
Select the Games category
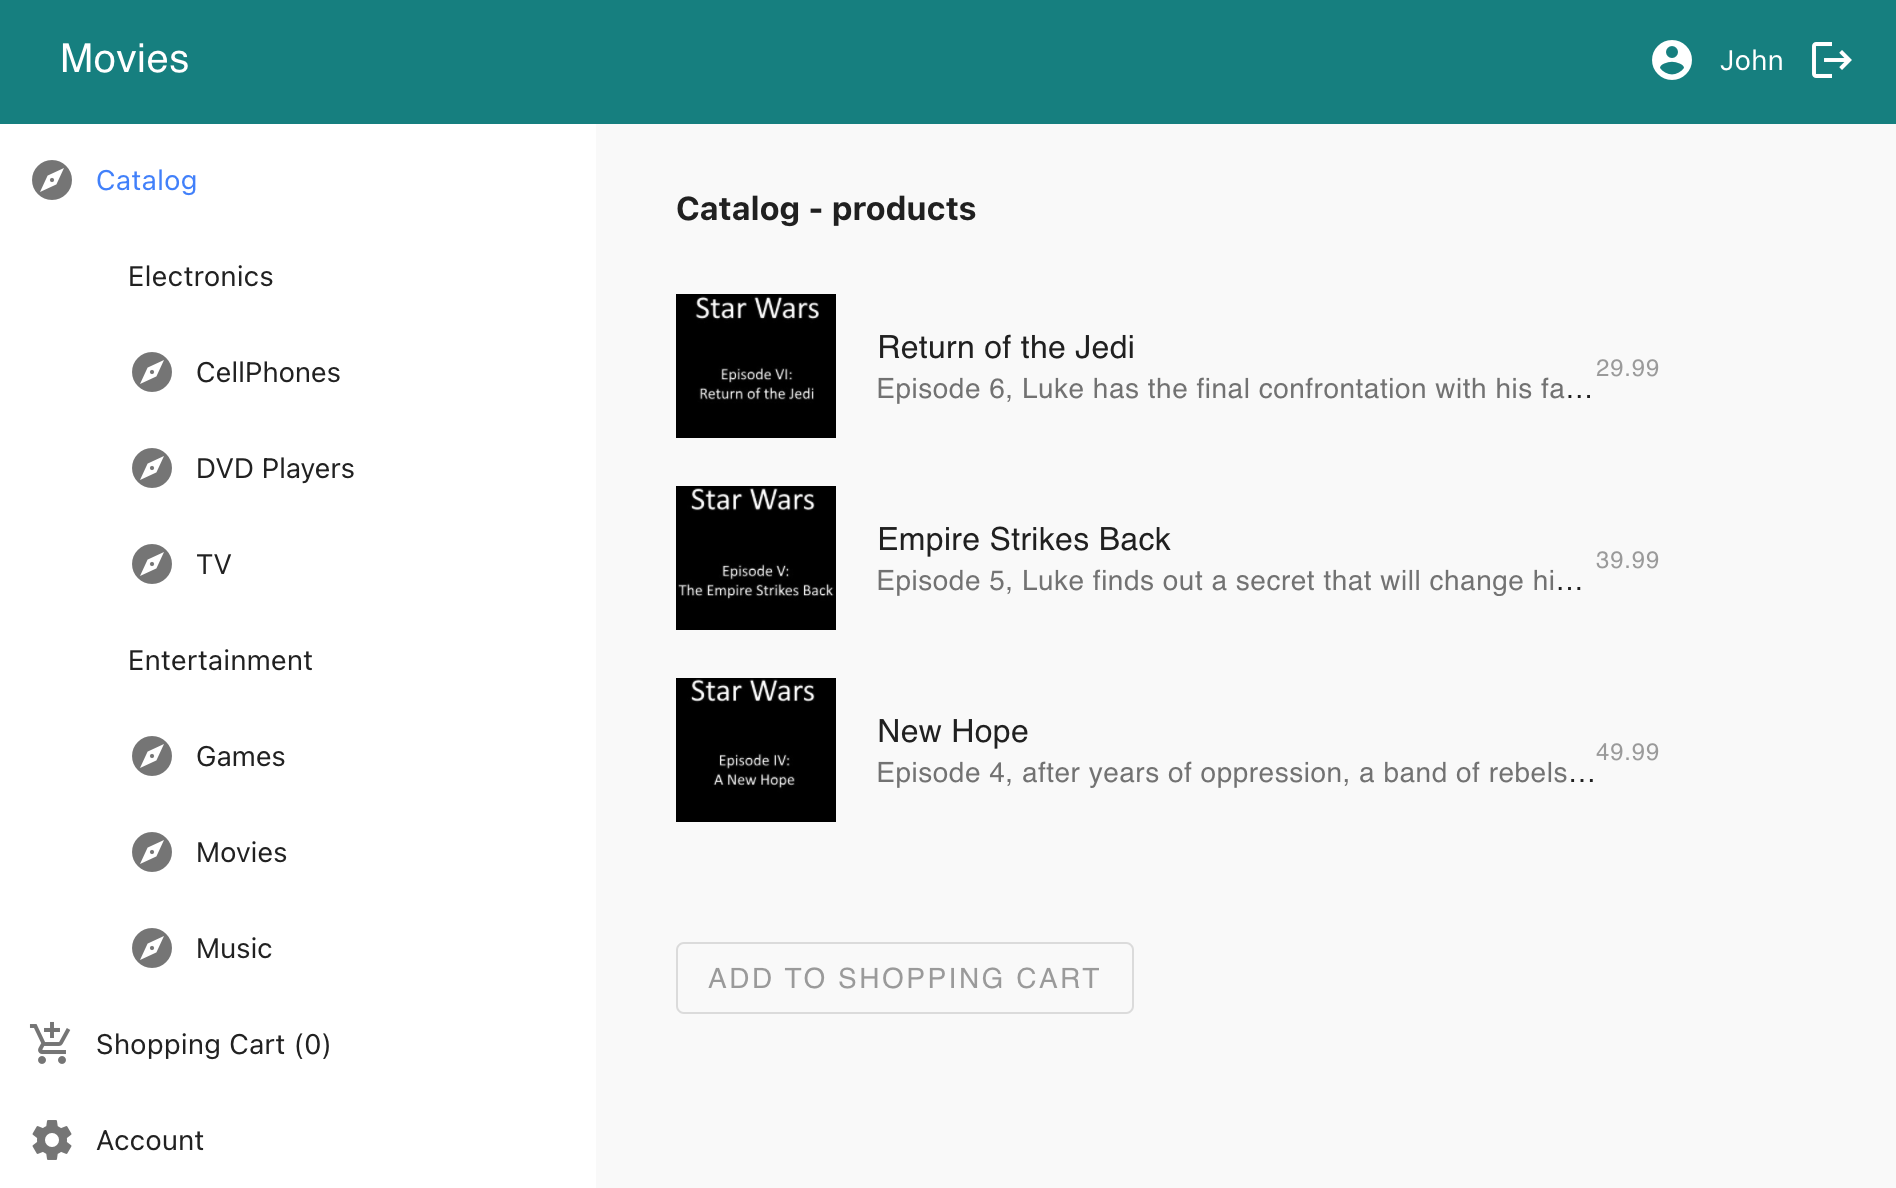(x=241, y=756)
